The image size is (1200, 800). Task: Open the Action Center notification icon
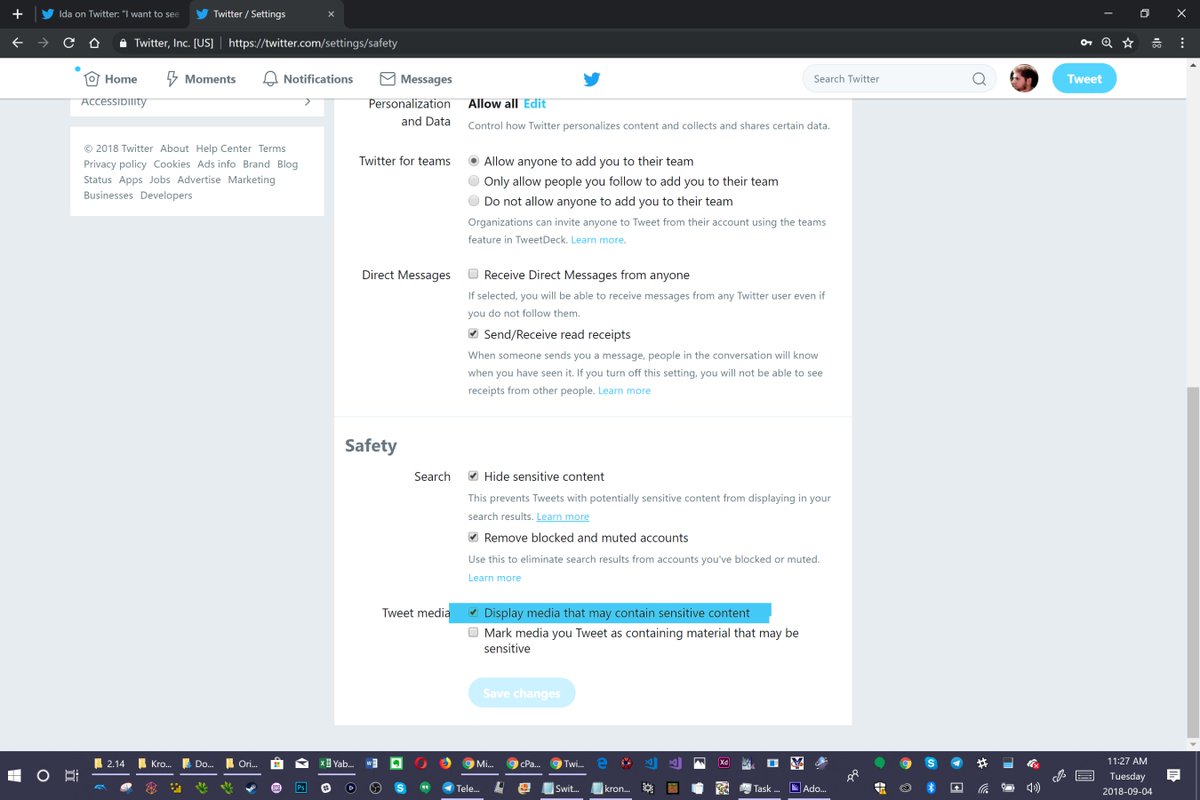click(x=1173, y=775)
